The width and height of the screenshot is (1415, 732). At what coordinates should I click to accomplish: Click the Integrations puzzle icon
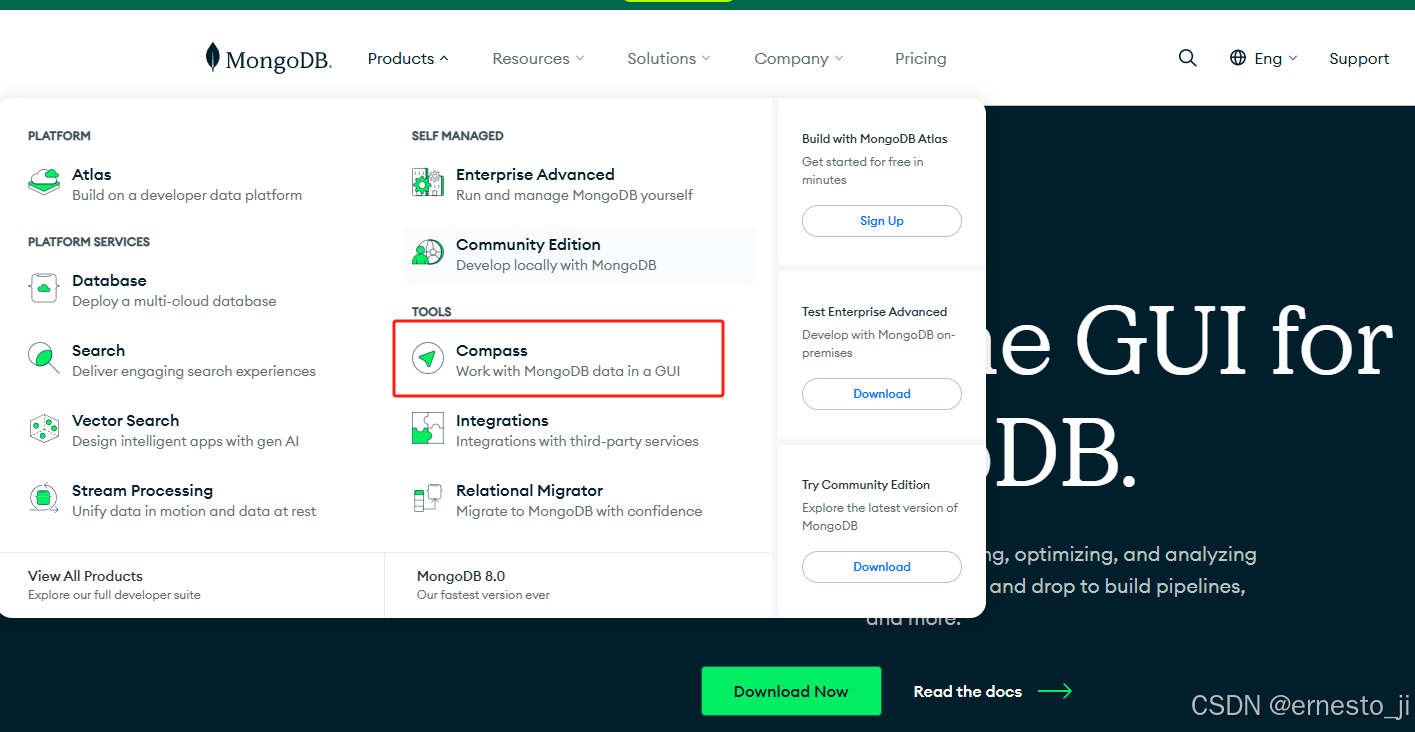click(x=427, y=428)
